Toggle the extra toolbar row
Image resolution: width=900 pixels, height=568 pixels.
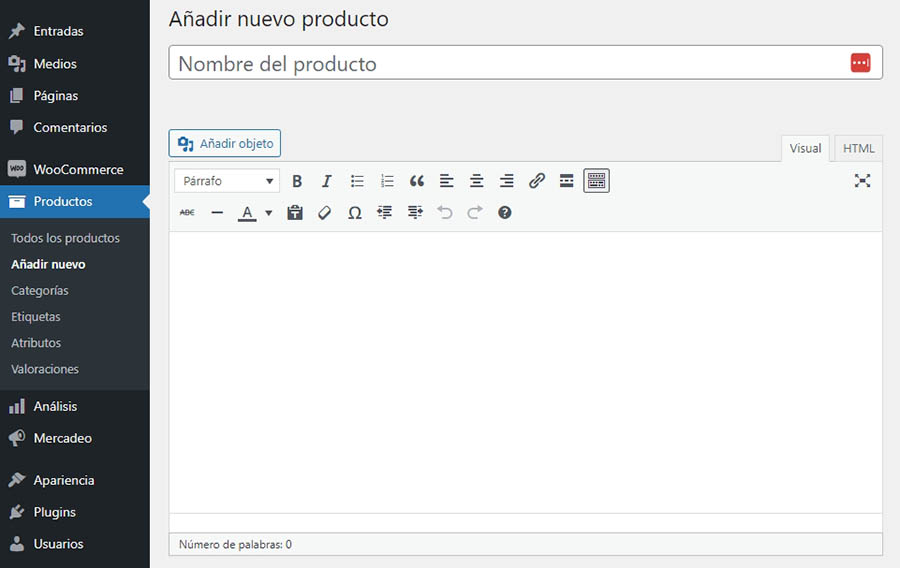(596, 181)
